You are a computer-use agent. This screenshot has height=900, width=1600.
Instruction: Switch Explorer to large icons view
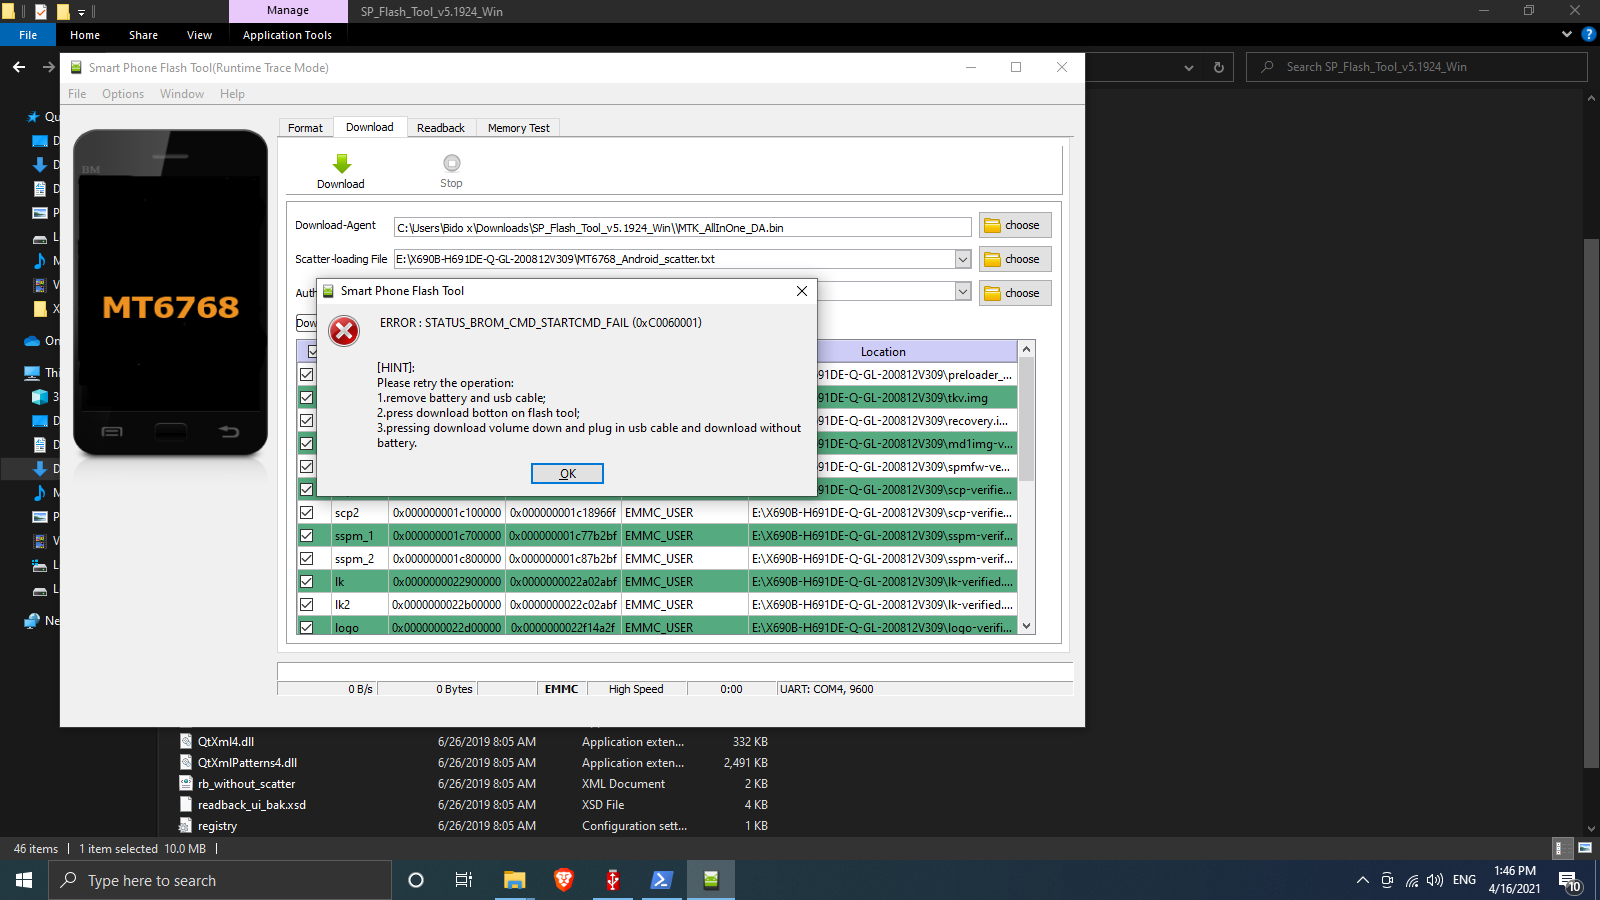coord(1585,848)
